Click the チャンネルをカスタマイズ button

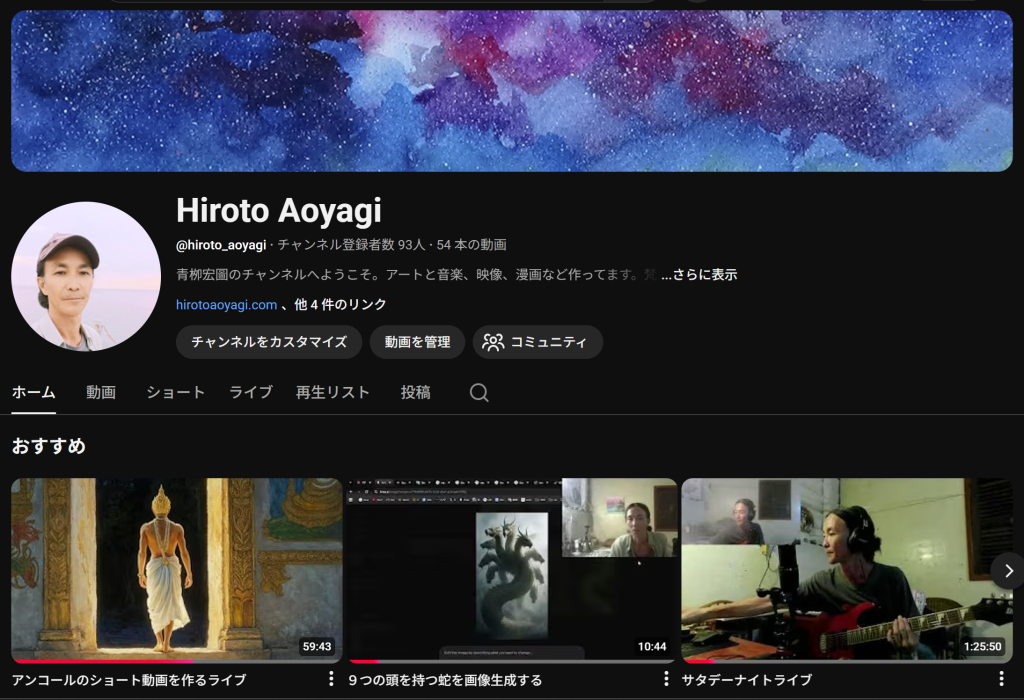[x=269, y=342]
